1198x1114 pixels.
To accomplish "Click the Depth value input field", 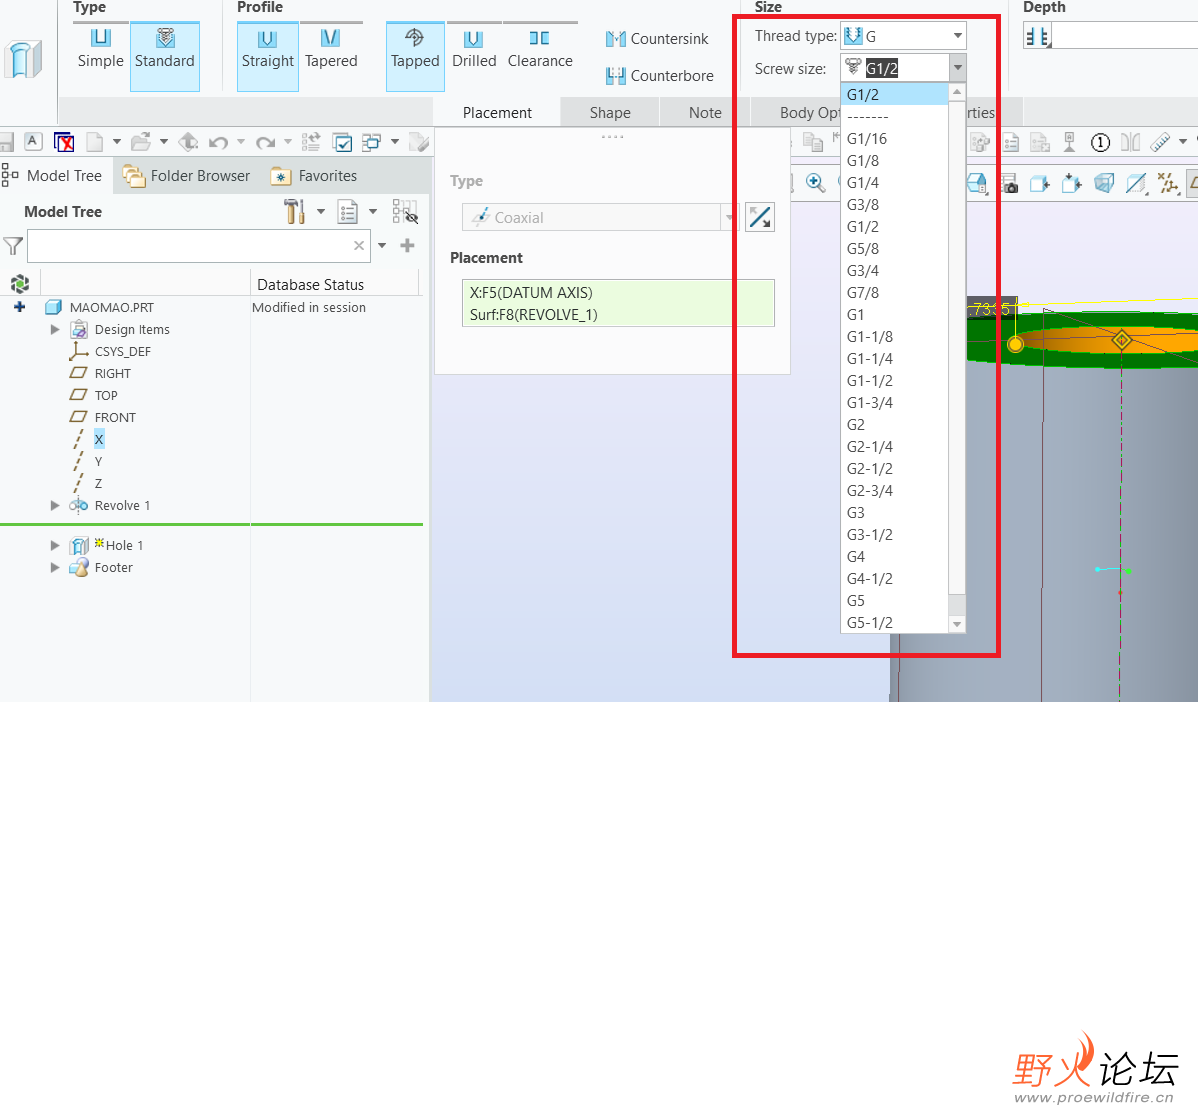I will click(1125, 36).
